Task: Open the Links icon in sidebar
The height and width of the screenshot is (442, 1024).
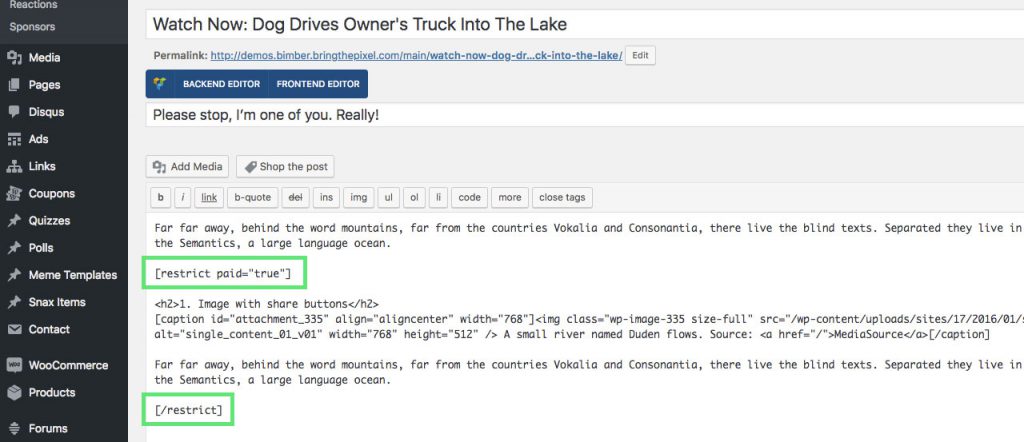Action: point(14,166)
